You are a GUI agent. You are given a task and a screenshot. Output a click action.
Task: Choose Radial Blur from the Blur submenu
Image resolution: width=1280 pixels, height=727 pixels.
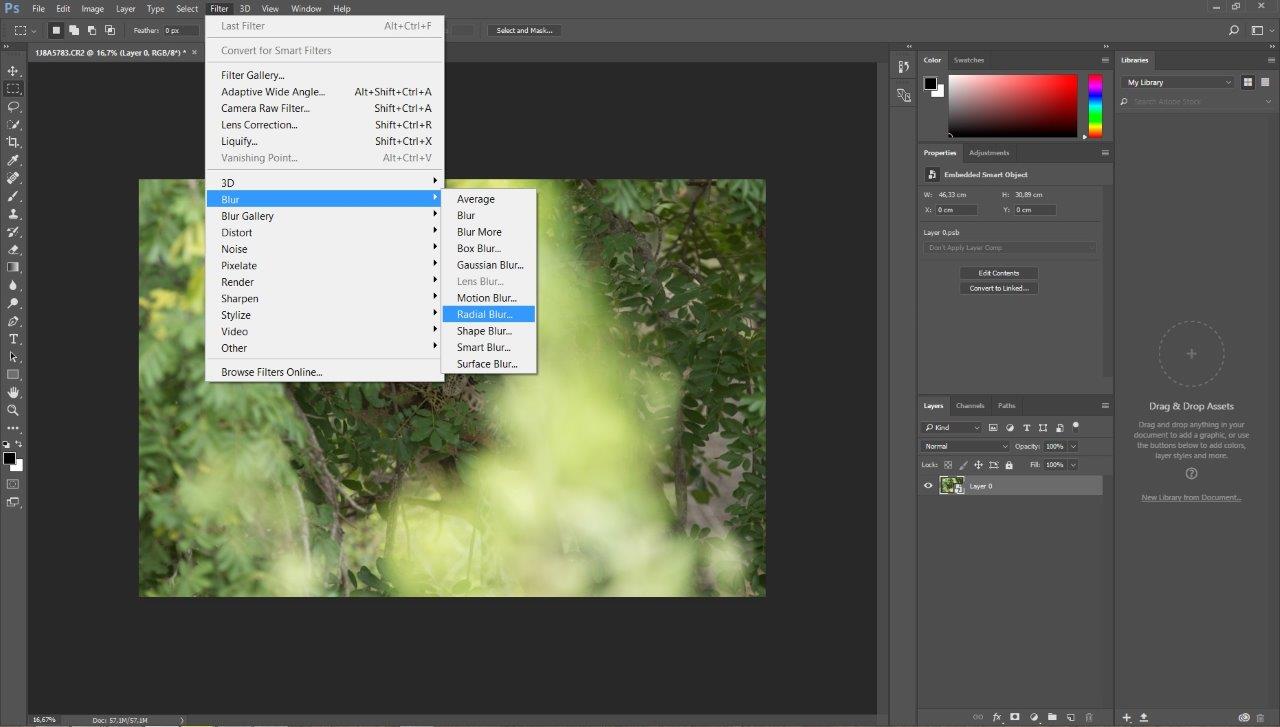coord(487,313)
